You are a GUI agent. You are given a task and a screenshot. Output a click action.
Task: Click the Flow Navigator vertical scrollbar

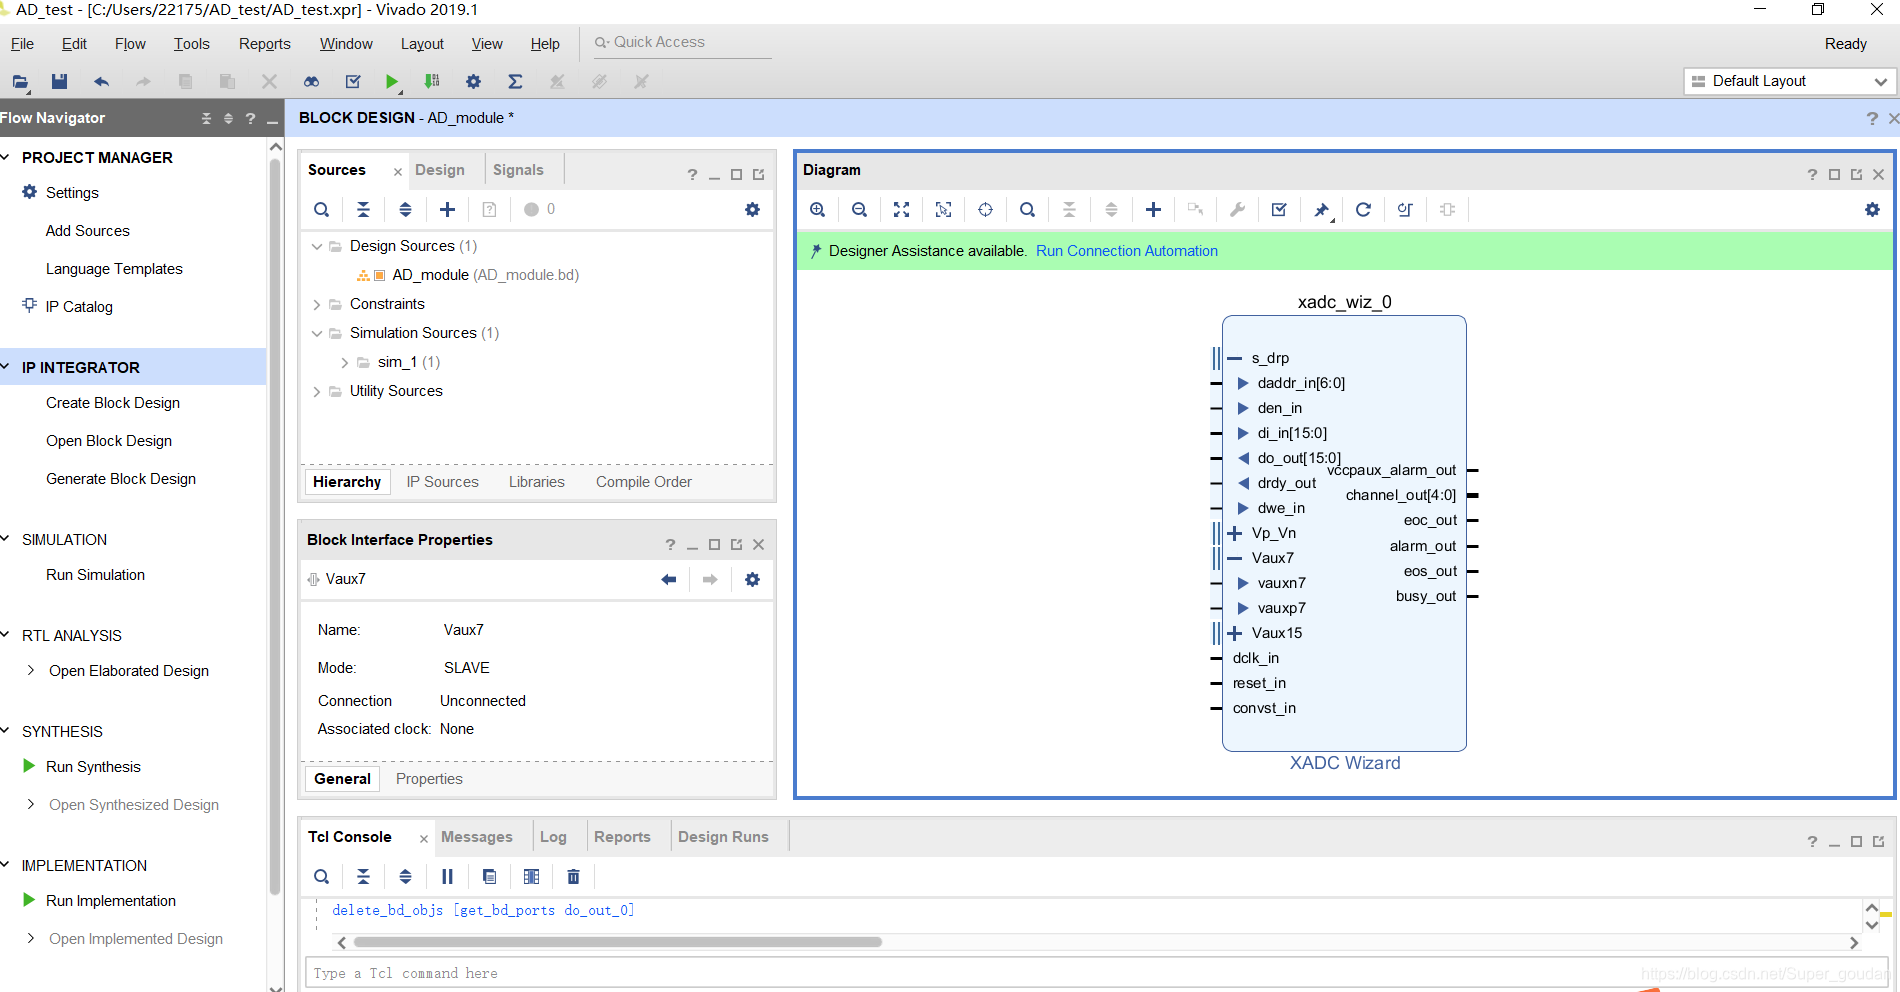[275, 527]
